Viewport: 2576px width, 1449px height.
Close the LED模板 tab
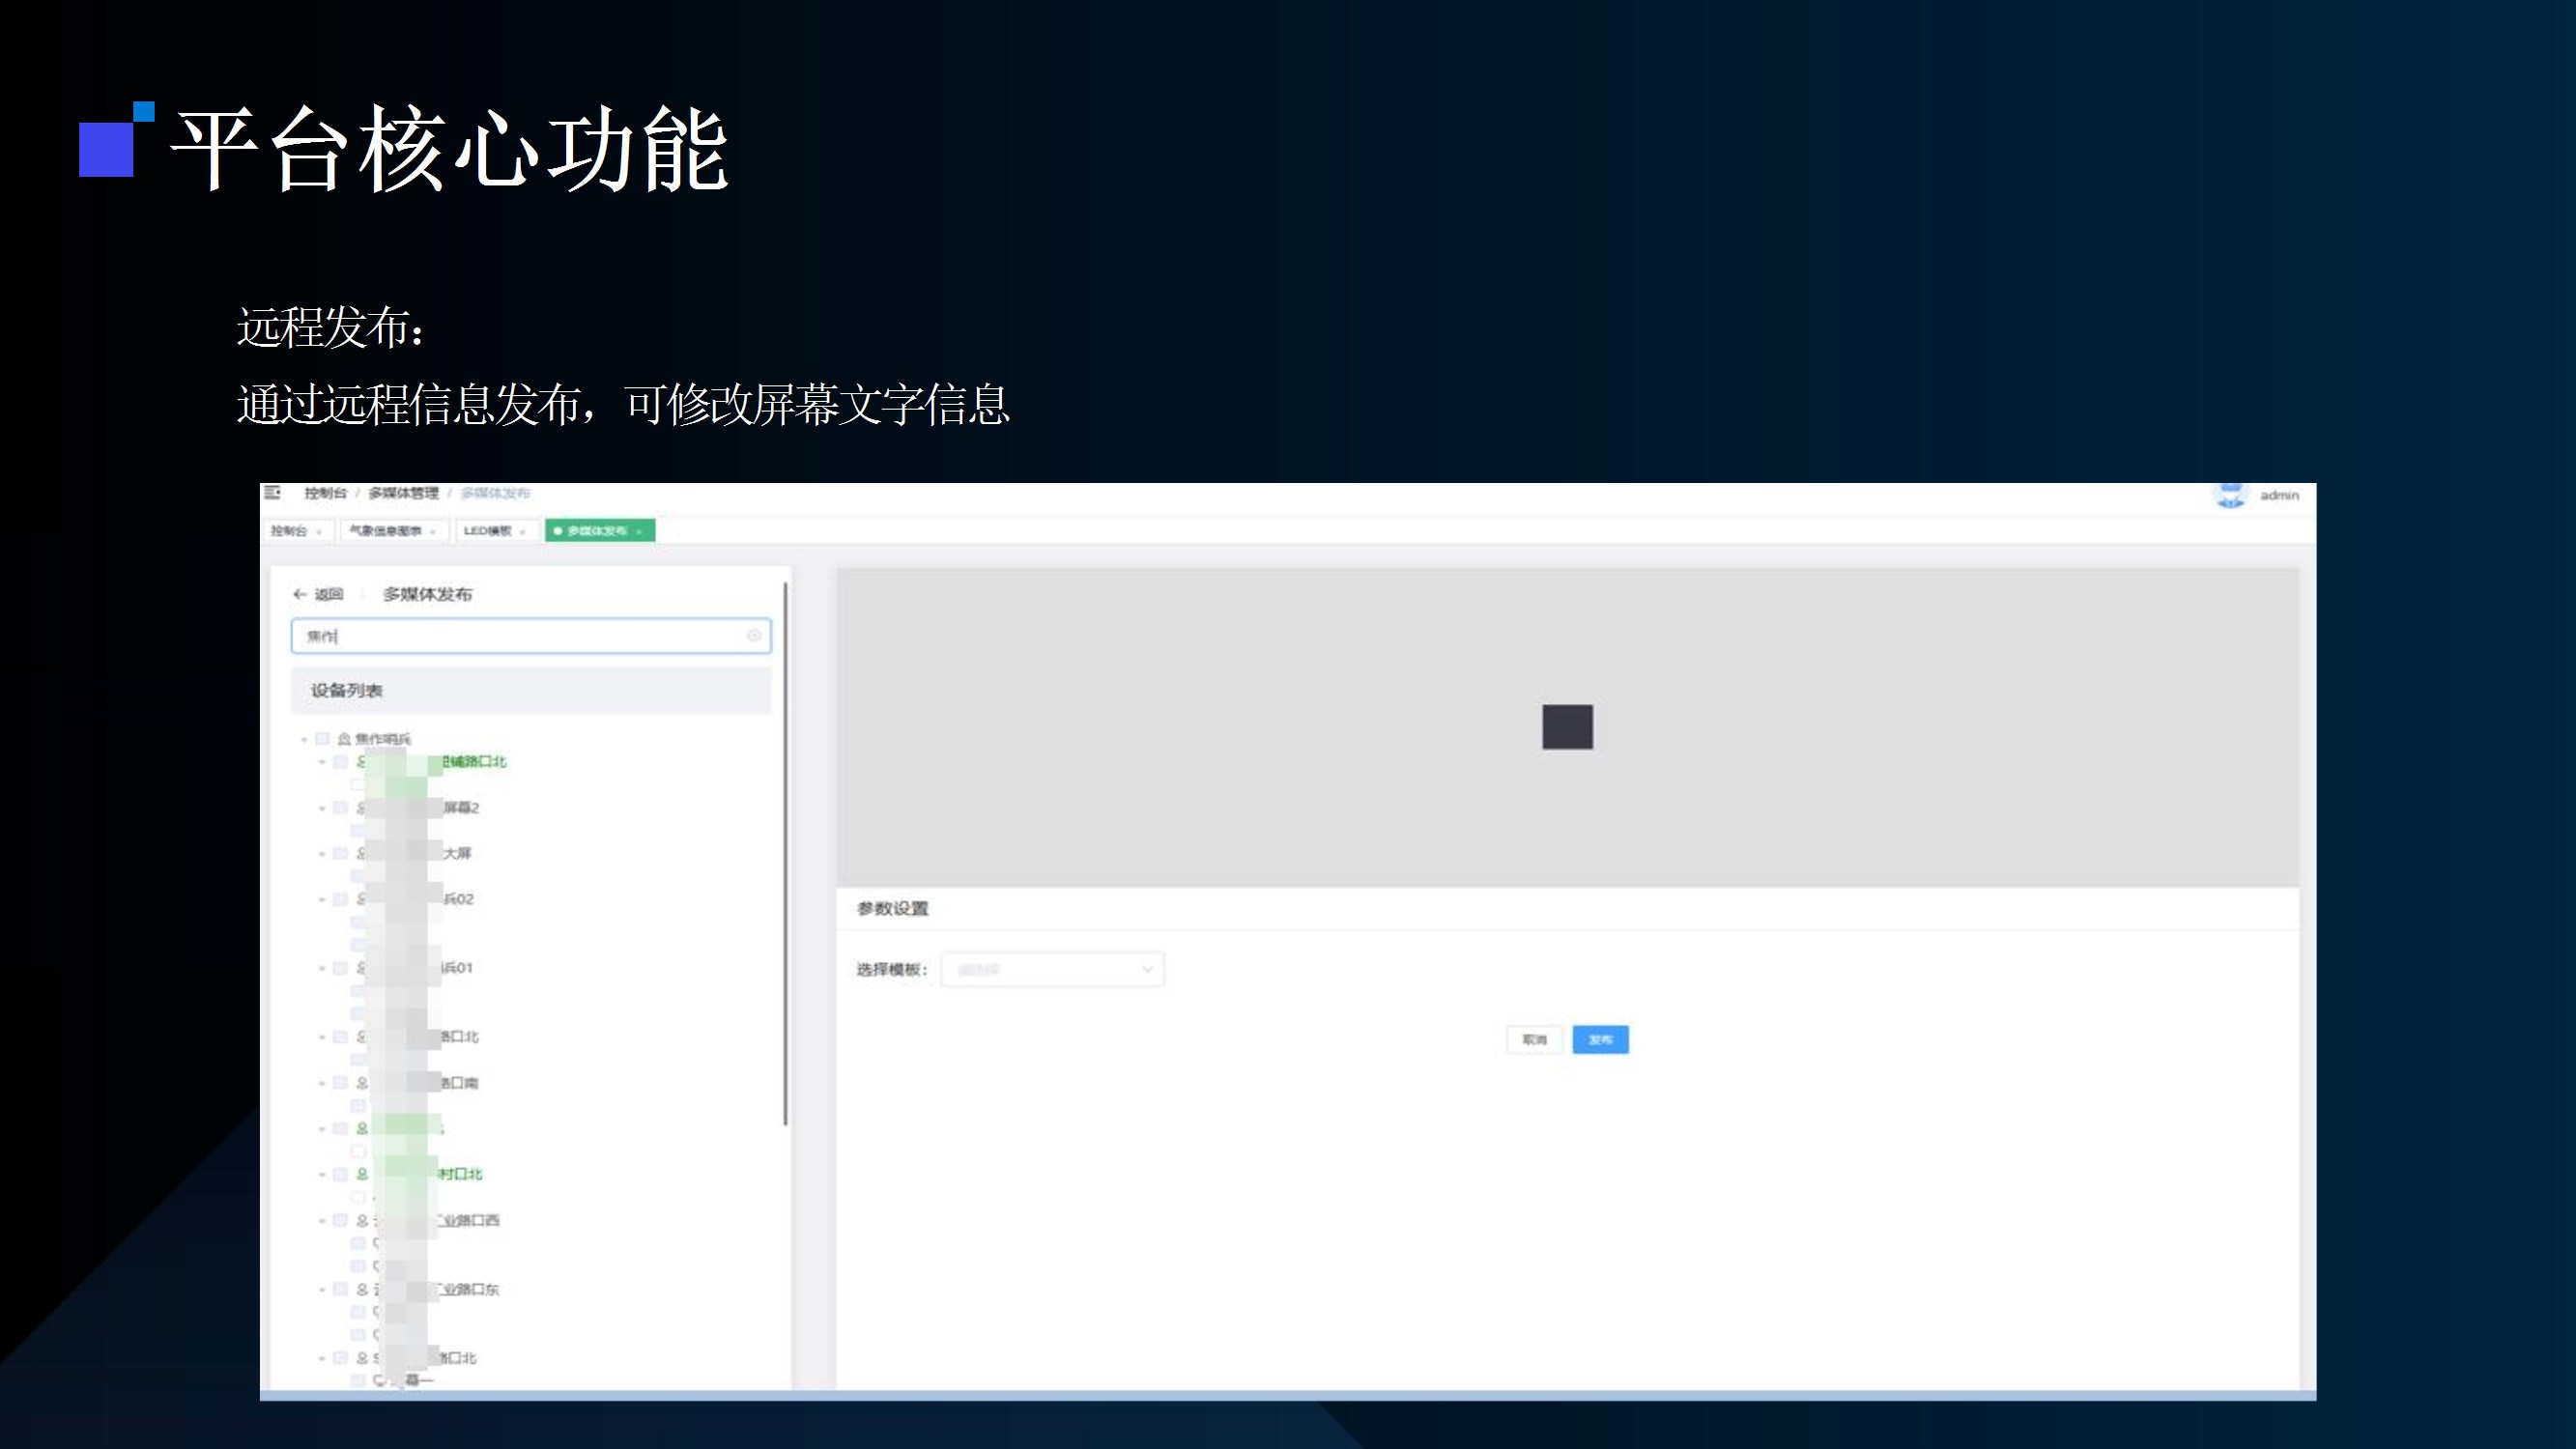tap(523, 532)
